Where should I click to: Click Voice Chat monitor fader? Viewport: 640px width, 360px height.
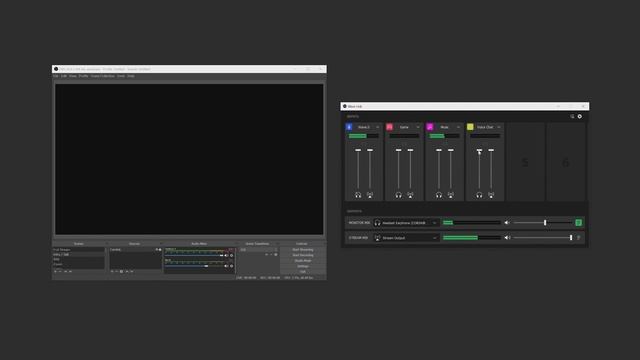point(479,169)
